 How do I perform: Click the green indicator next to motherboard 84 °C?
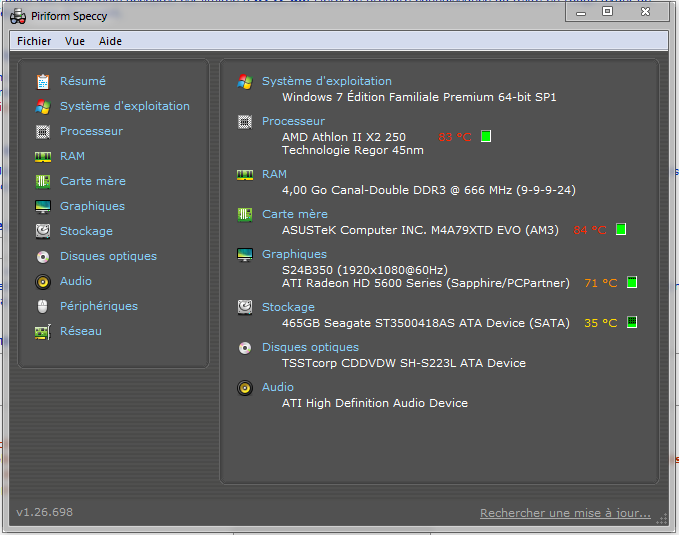pyautogui.click(x=621, y=229)
